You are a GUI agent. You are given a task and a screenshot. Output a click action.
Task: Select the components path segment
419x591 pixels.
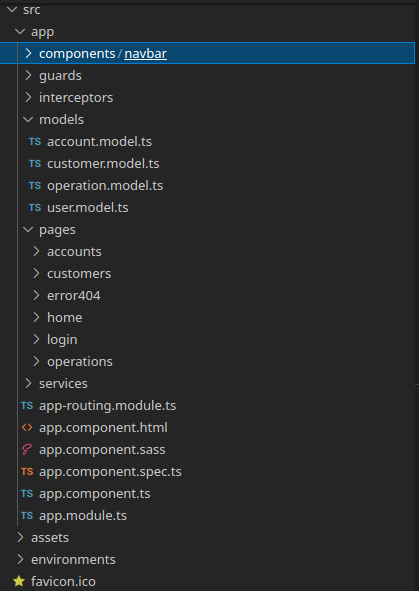77,54
